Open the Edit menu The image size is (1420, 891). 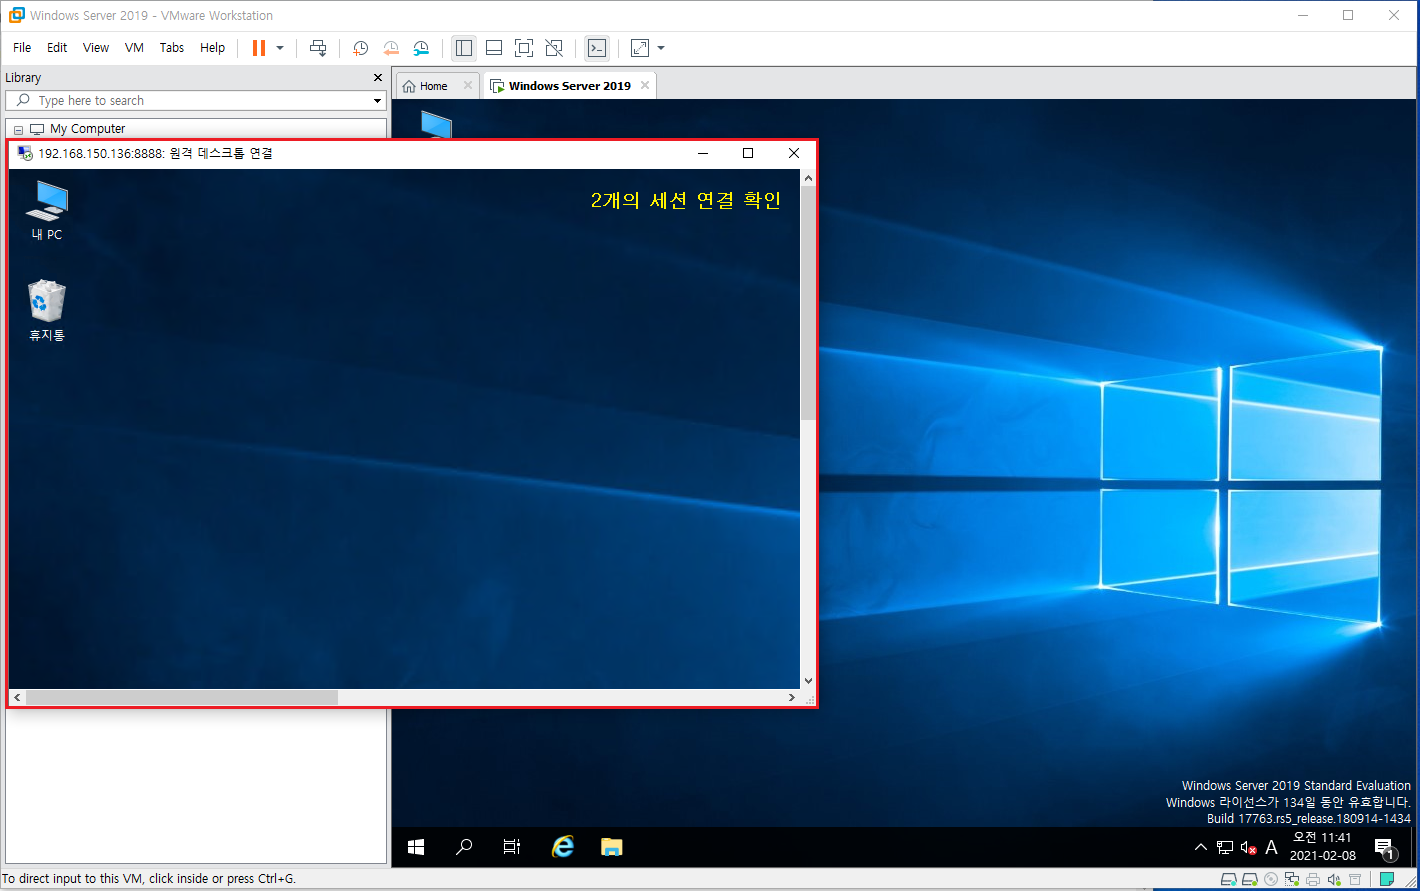(x=57, y=48)
